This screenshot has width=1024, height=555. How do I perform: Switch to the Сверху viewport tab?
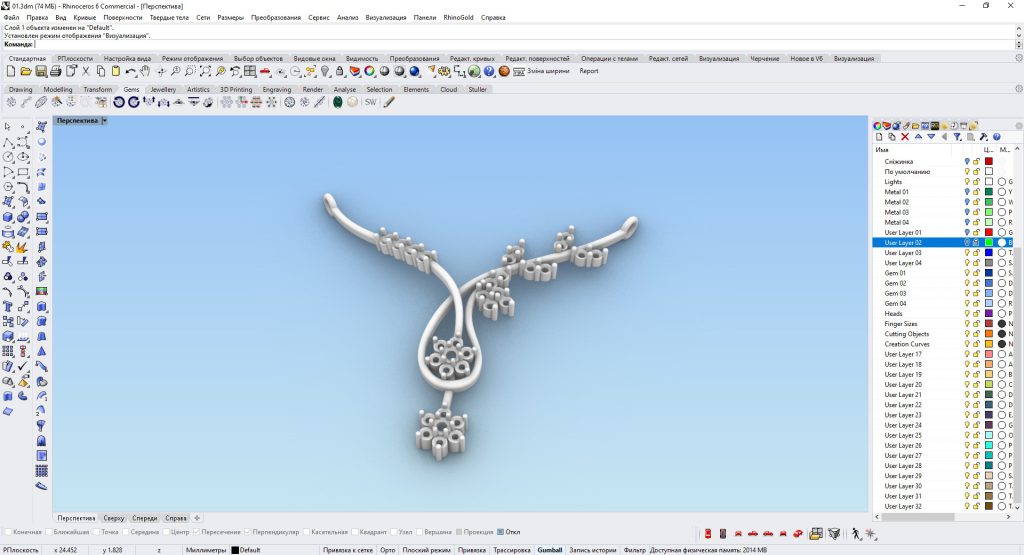114,518
